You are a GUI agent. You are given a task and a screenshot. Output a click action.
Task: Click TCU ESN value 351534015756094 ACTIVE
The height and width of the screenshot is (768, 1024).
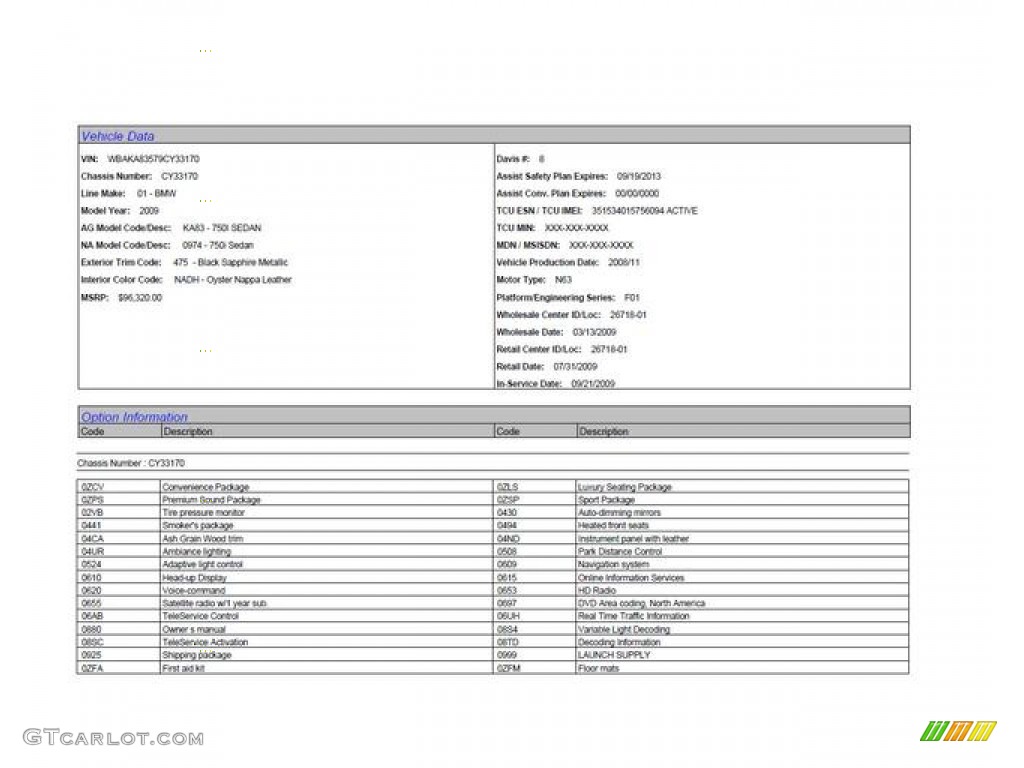tap(645, 210)
